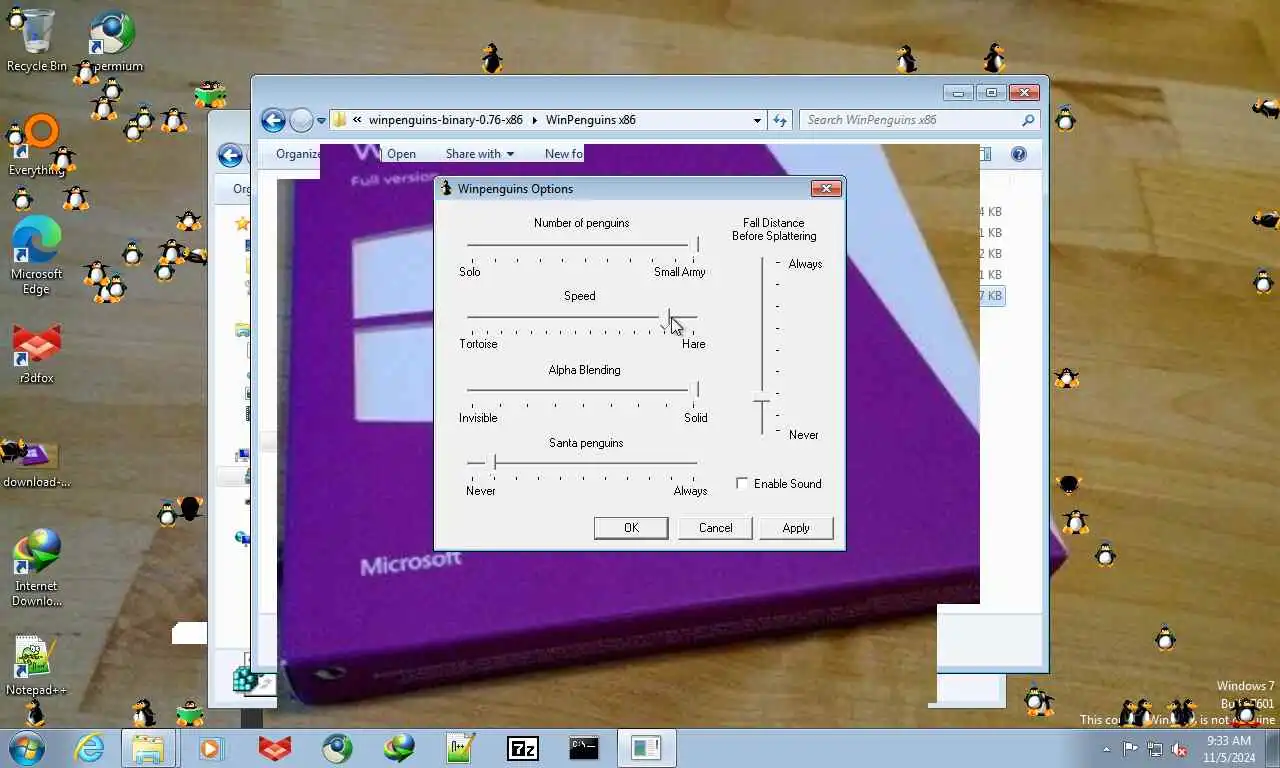Click the Number of penguins slider thumb
This screenshot has height=768, width=1280.
click(697, 245)
